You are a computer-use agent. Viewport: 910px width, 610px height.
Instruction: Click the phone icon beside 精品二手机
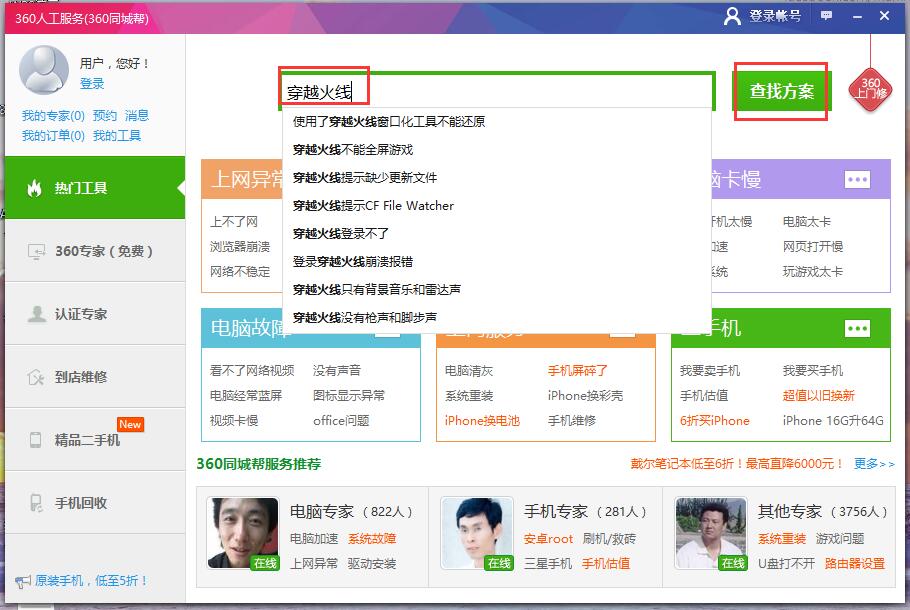point(35,440)
